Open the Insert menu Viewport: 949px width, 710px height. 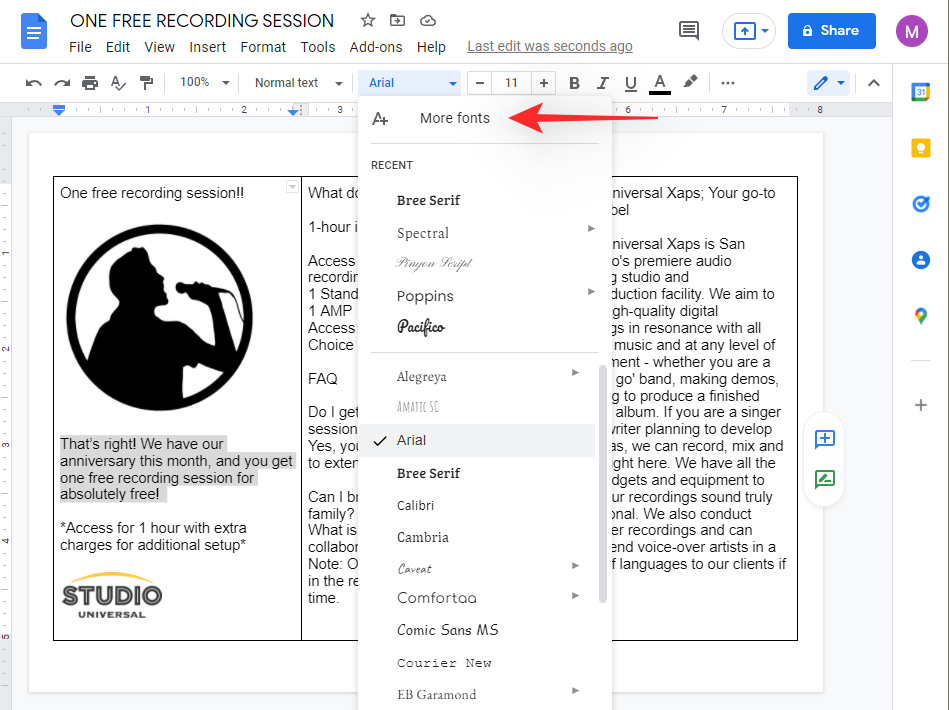207,47
